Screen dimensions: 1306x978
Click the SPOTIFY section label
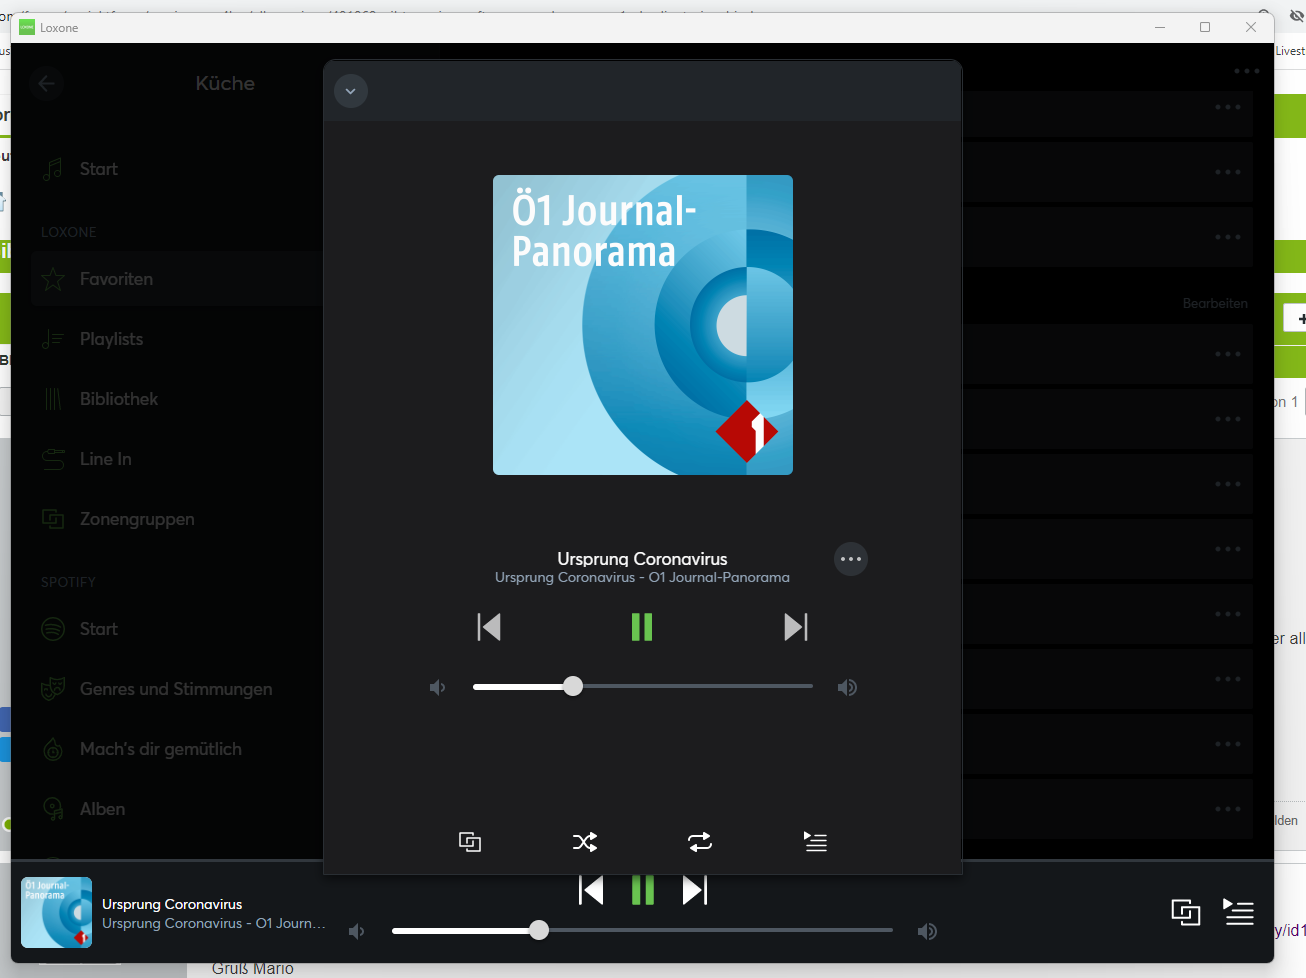(x=69, y=582)
